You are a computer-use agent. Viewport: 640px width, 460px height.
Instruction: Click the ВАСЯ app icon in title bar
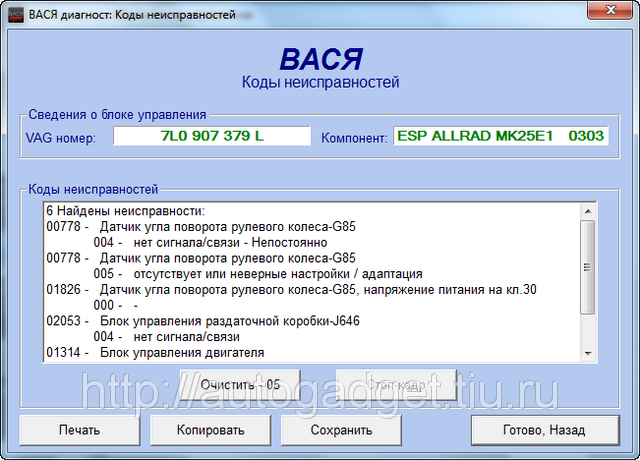coord(16,15)
